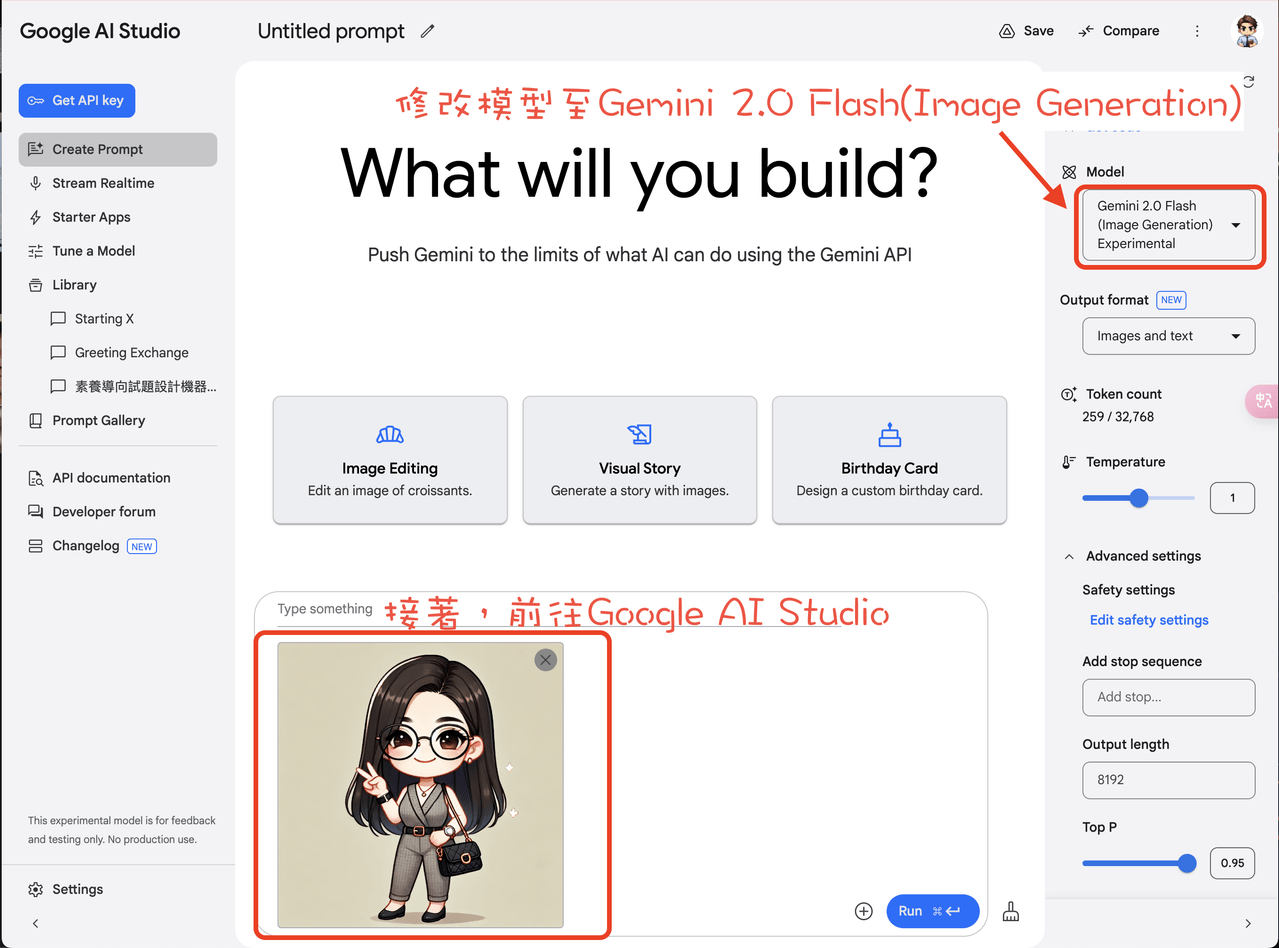The height and width of the screenshot is (948, 1279).
Task: Open Edit safety settings
Action: point(1149,620)
